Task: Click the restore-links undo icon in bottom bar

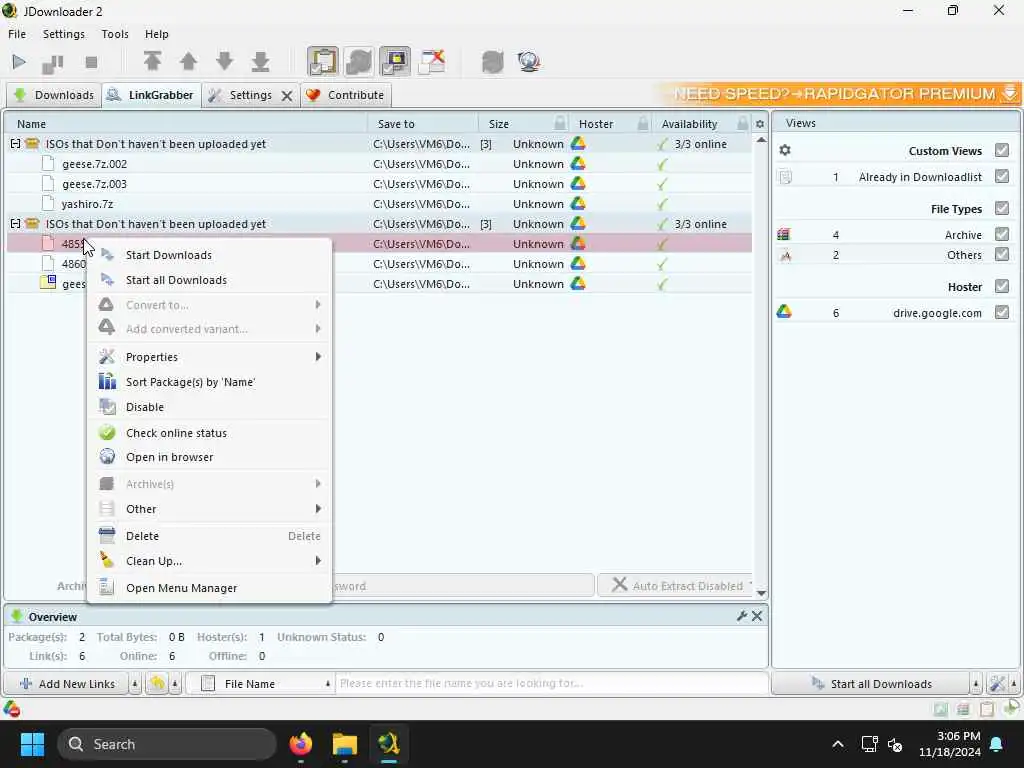Action: 157,684
